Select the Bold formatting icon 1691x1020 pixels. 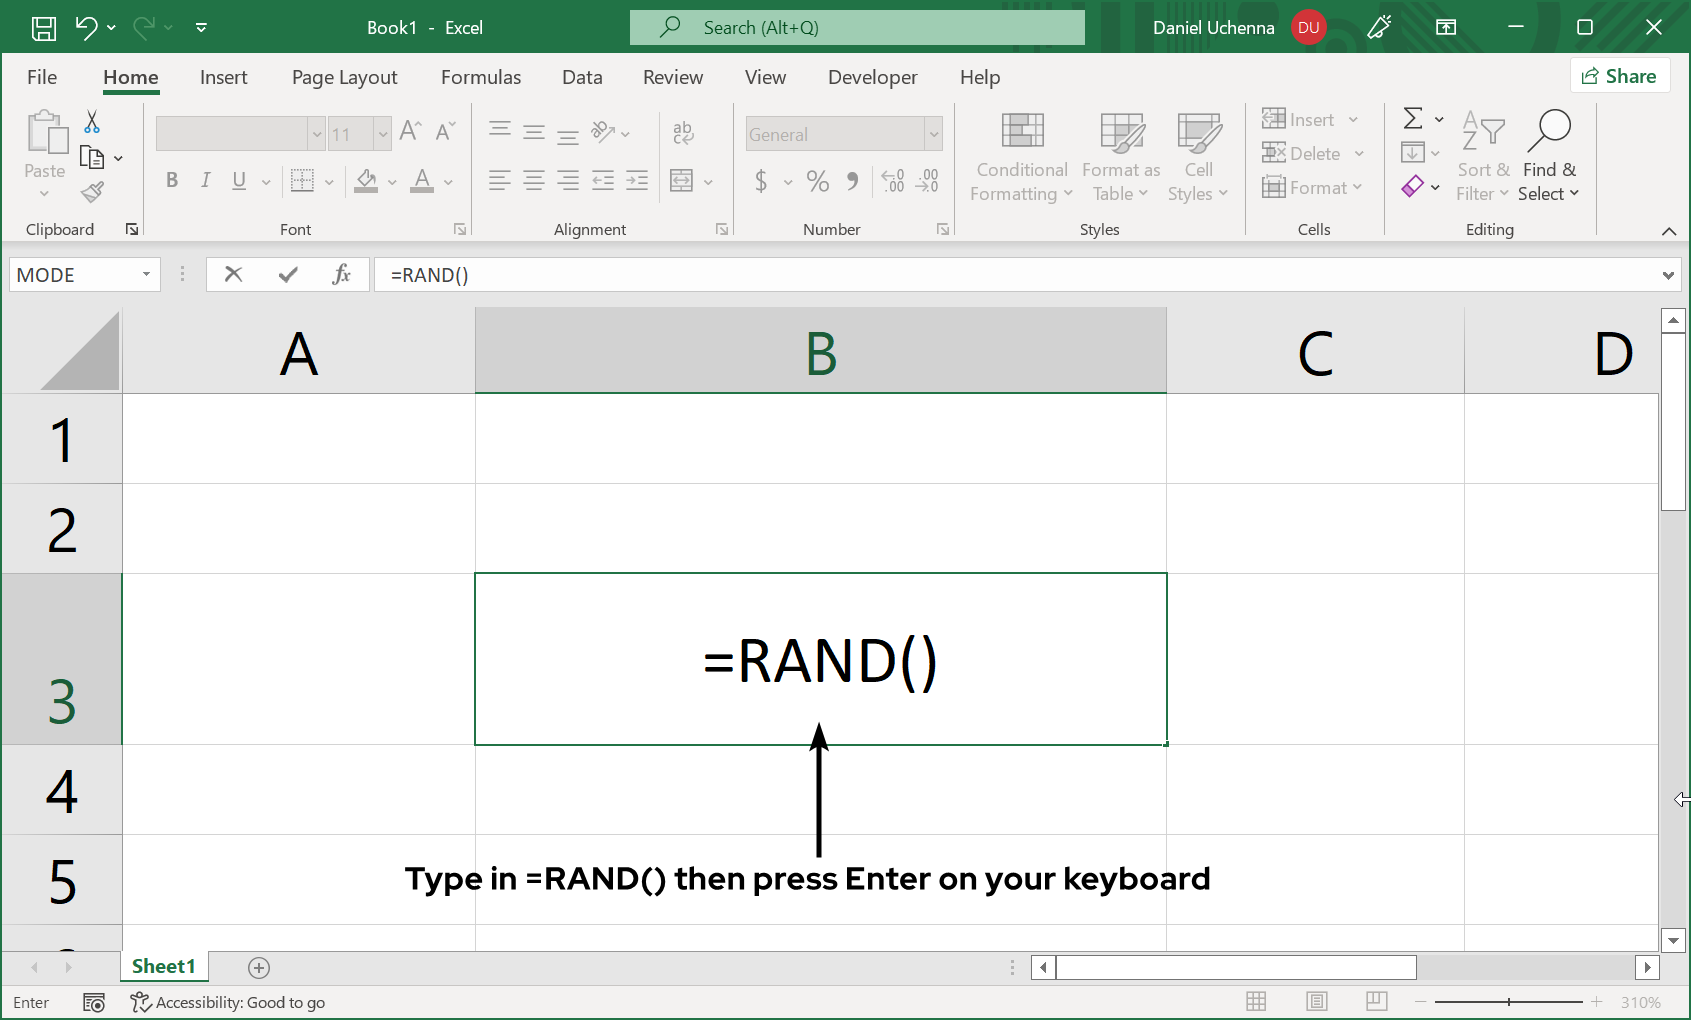171,181
